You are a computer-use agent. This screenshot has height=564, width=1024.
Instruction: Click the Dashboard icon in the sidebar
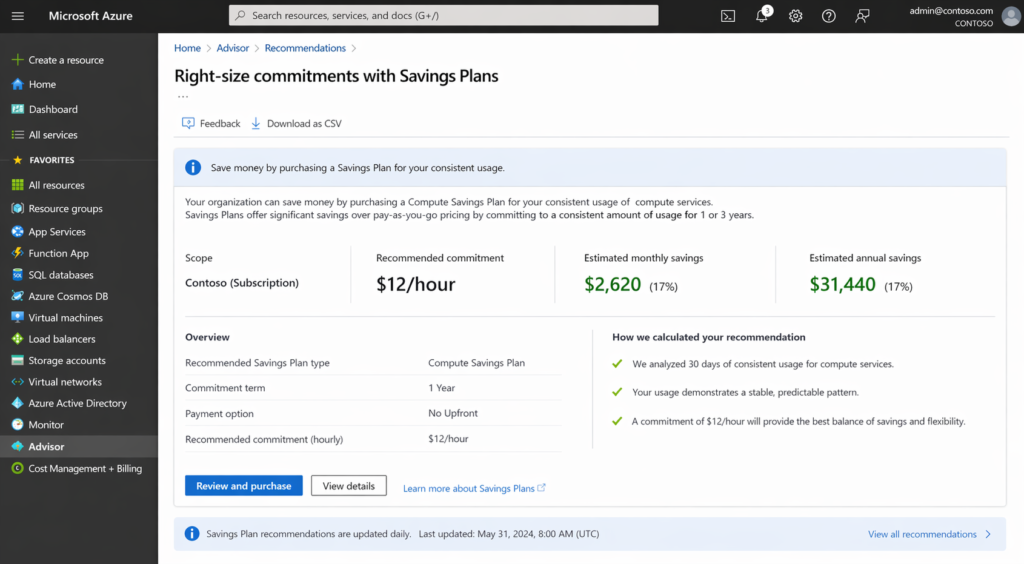coord(18,109)
